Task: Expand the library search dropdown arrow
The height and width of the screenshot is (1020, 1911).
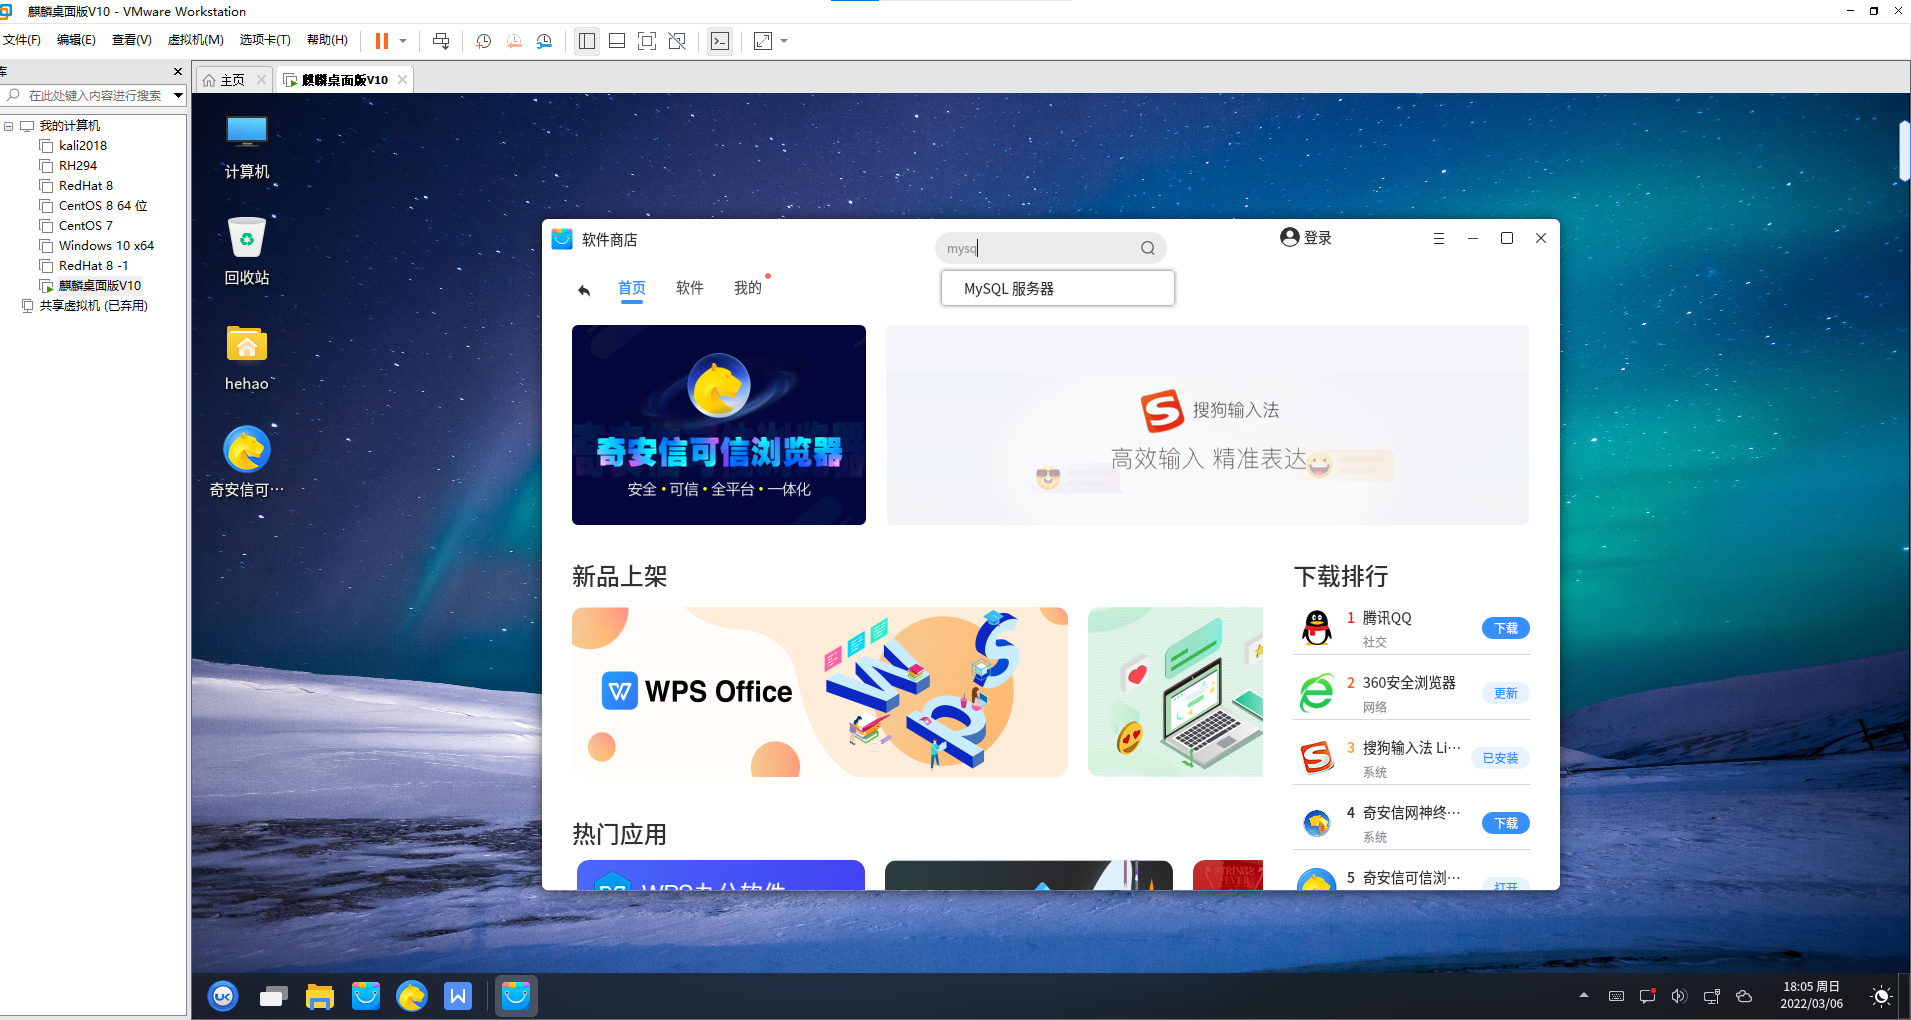Action: point(178,96)
